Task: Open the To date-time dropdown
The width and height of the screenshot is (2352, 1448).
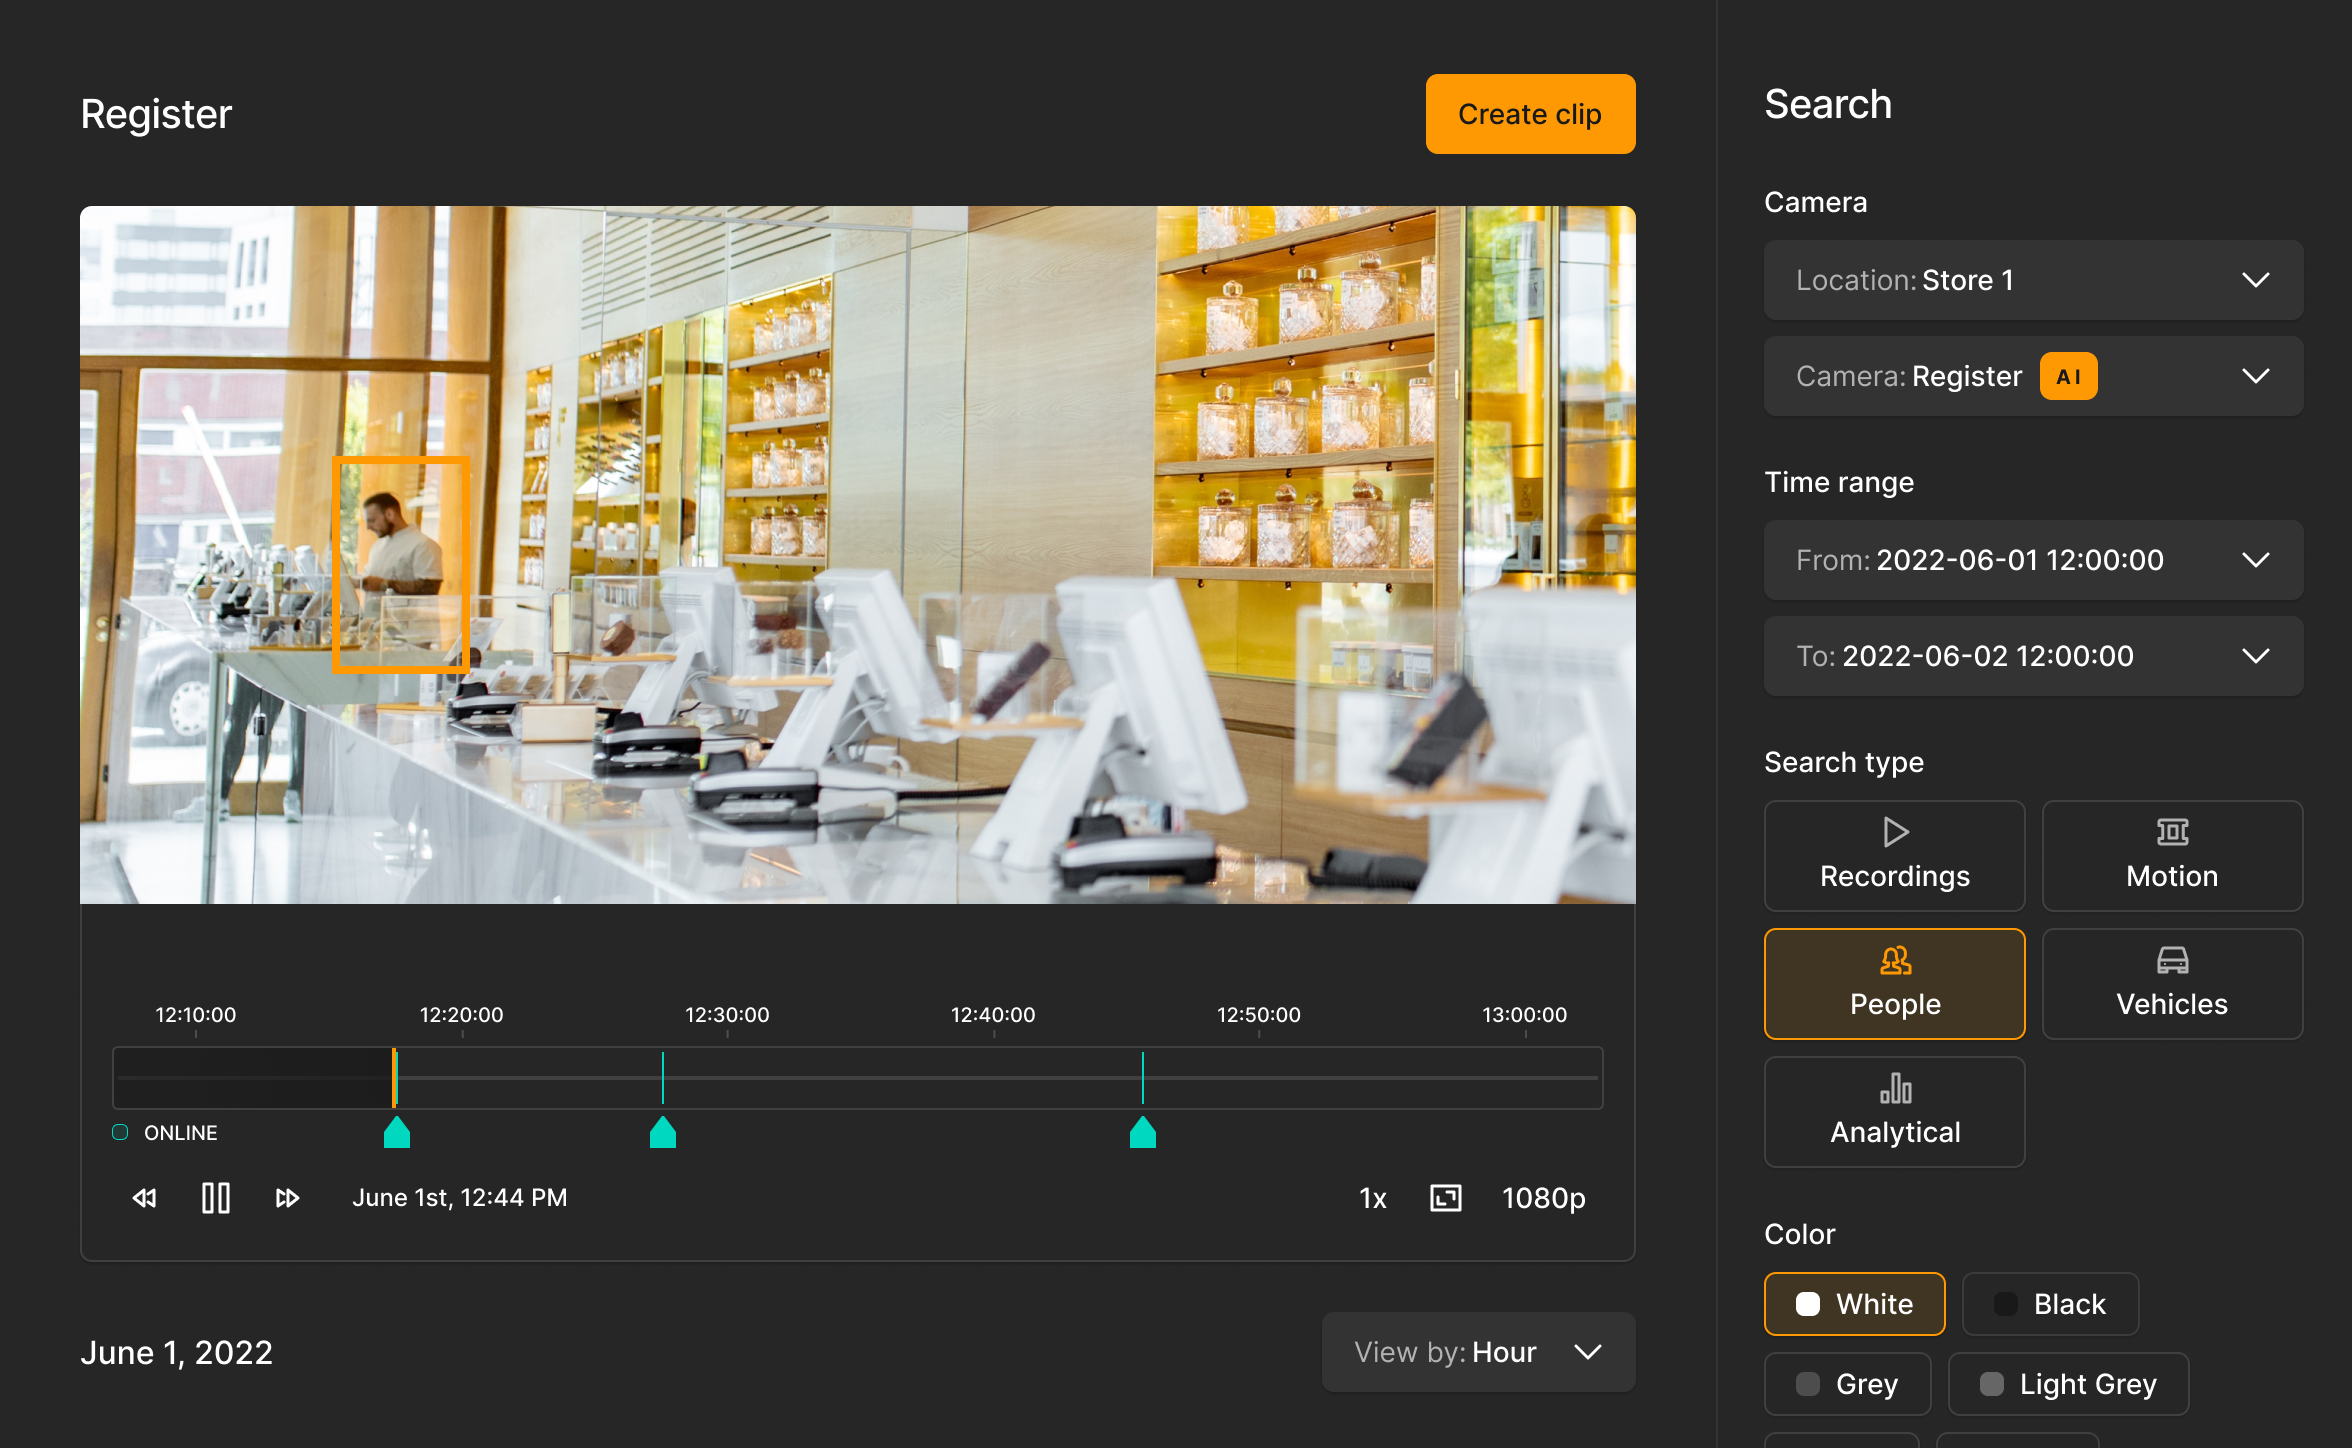Action: 2034,656
